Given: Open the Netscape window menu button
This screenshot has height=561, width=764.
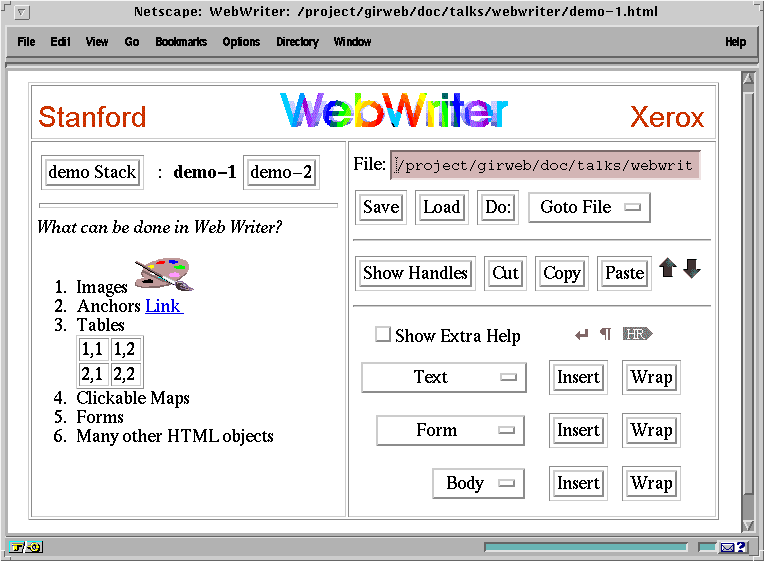Looking at the screenshot, I should pyautogui.click(x=21, y=12).
